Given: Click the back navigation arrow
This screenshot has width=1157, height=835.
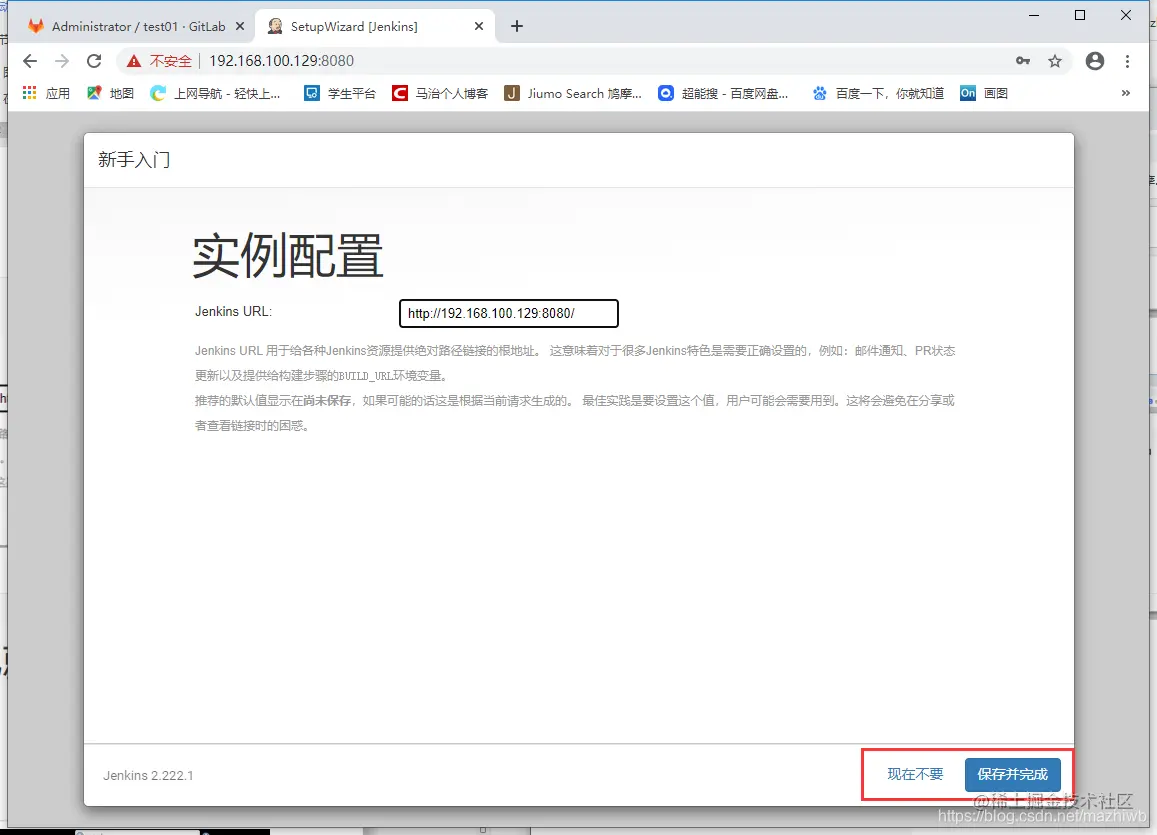Looking at the screenshot, I should point(30,61).
